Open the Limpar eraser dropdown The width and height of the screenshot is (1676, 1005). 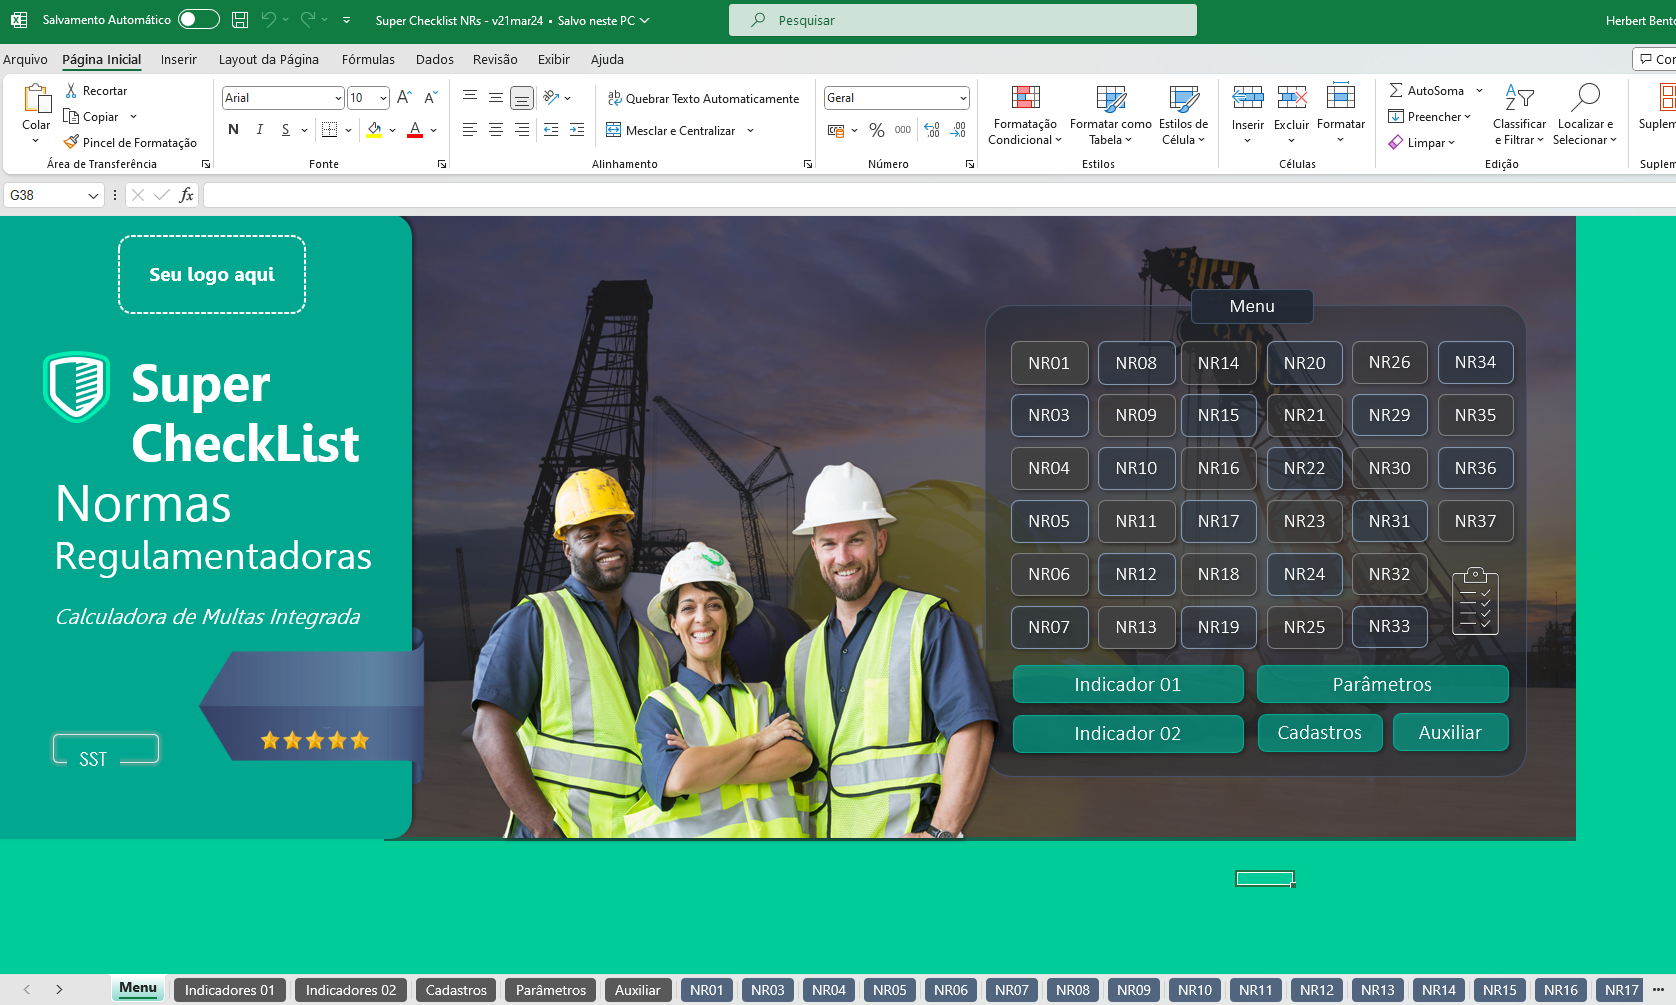tap(1421, 142)
